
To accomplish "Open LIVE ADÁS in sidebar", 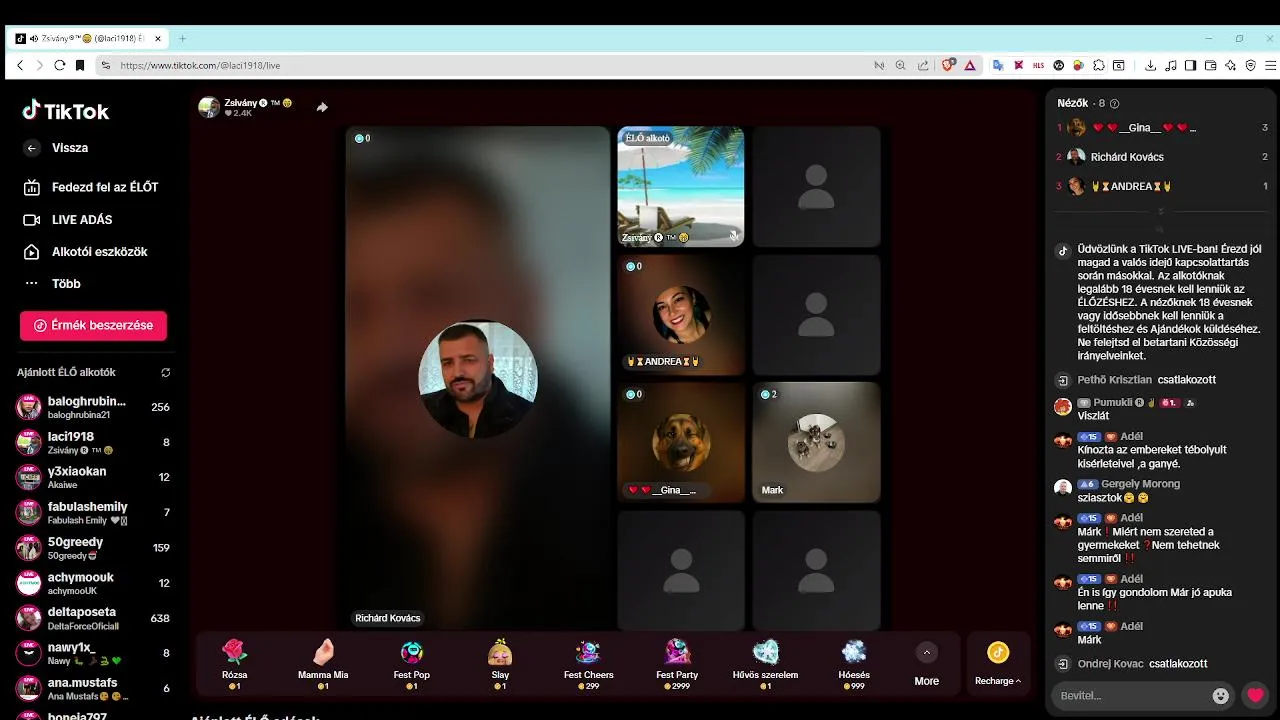I will click(68, 219).
